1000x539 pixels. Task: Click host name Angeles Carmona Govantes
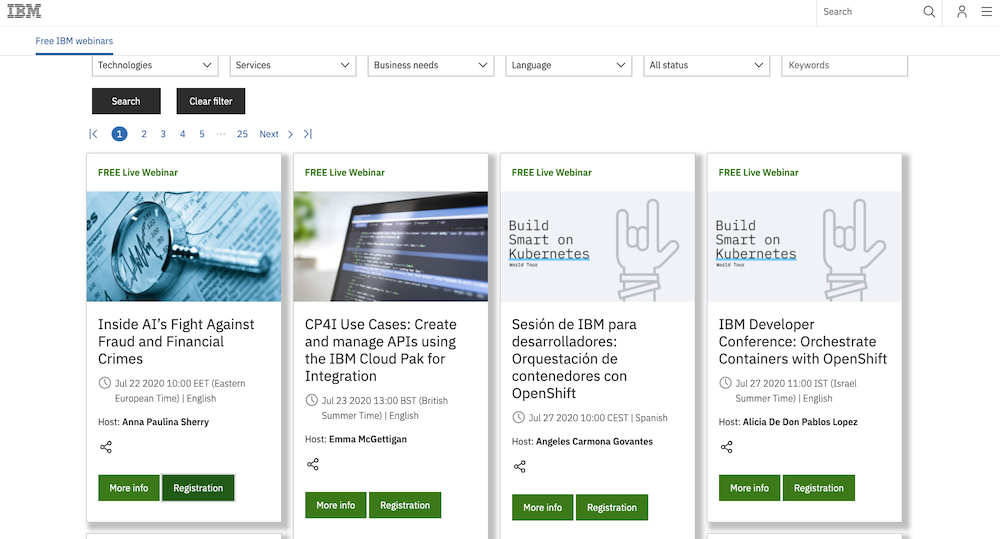pos(594,441)
